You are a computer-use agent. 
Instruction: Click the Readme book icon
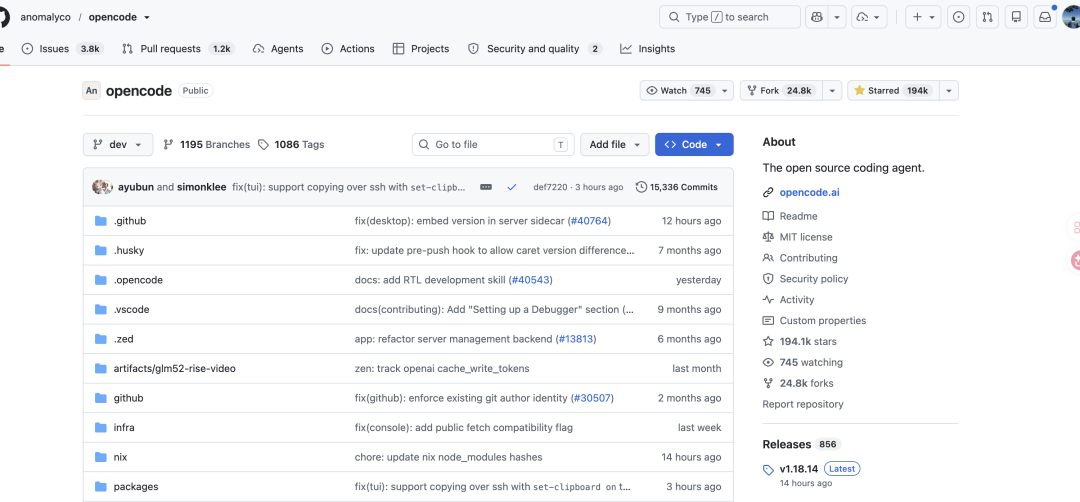coord(768,216)
